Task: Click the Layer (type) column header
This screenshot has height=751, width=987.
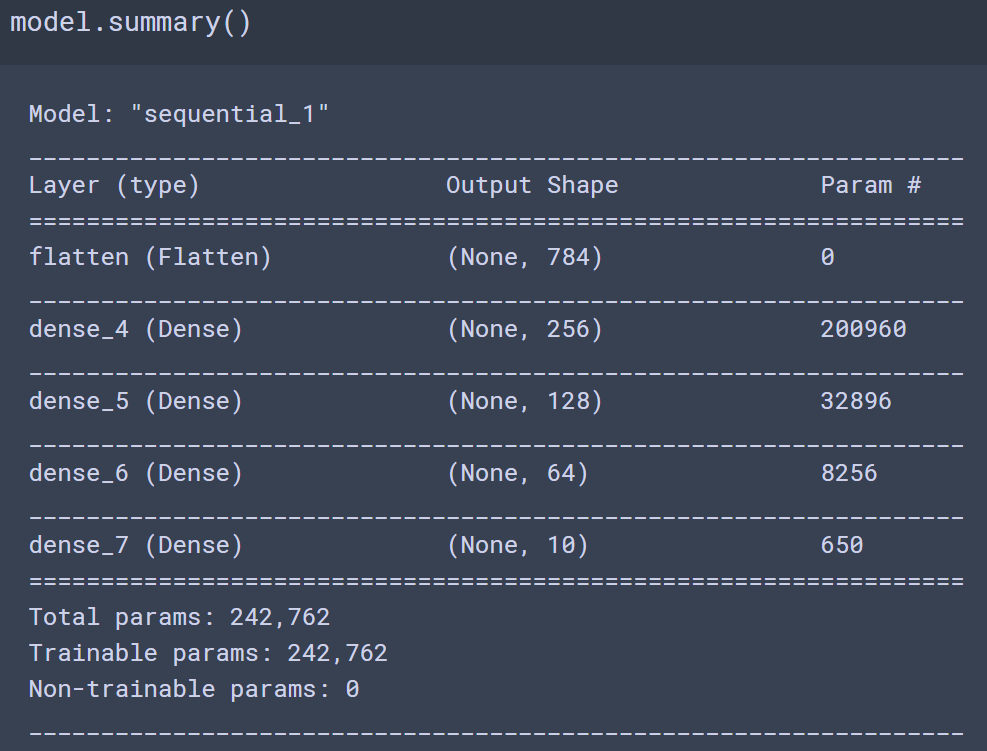Action: pyautogui.click(x=114, y=185)
